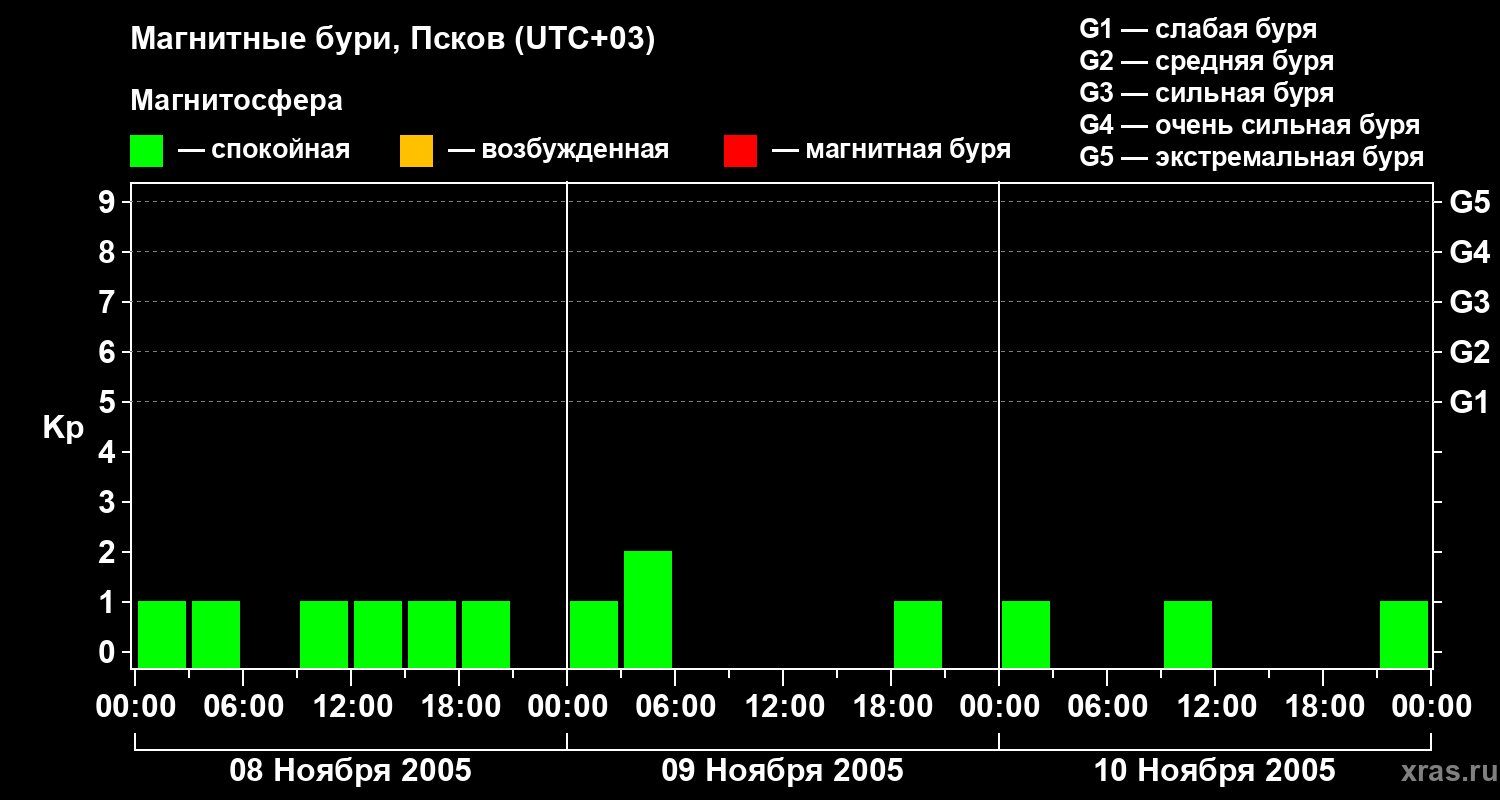Select the 00:00–03:00 bar on 09 Ноября
Screen dimensions: 1500x800
[594, 634]
